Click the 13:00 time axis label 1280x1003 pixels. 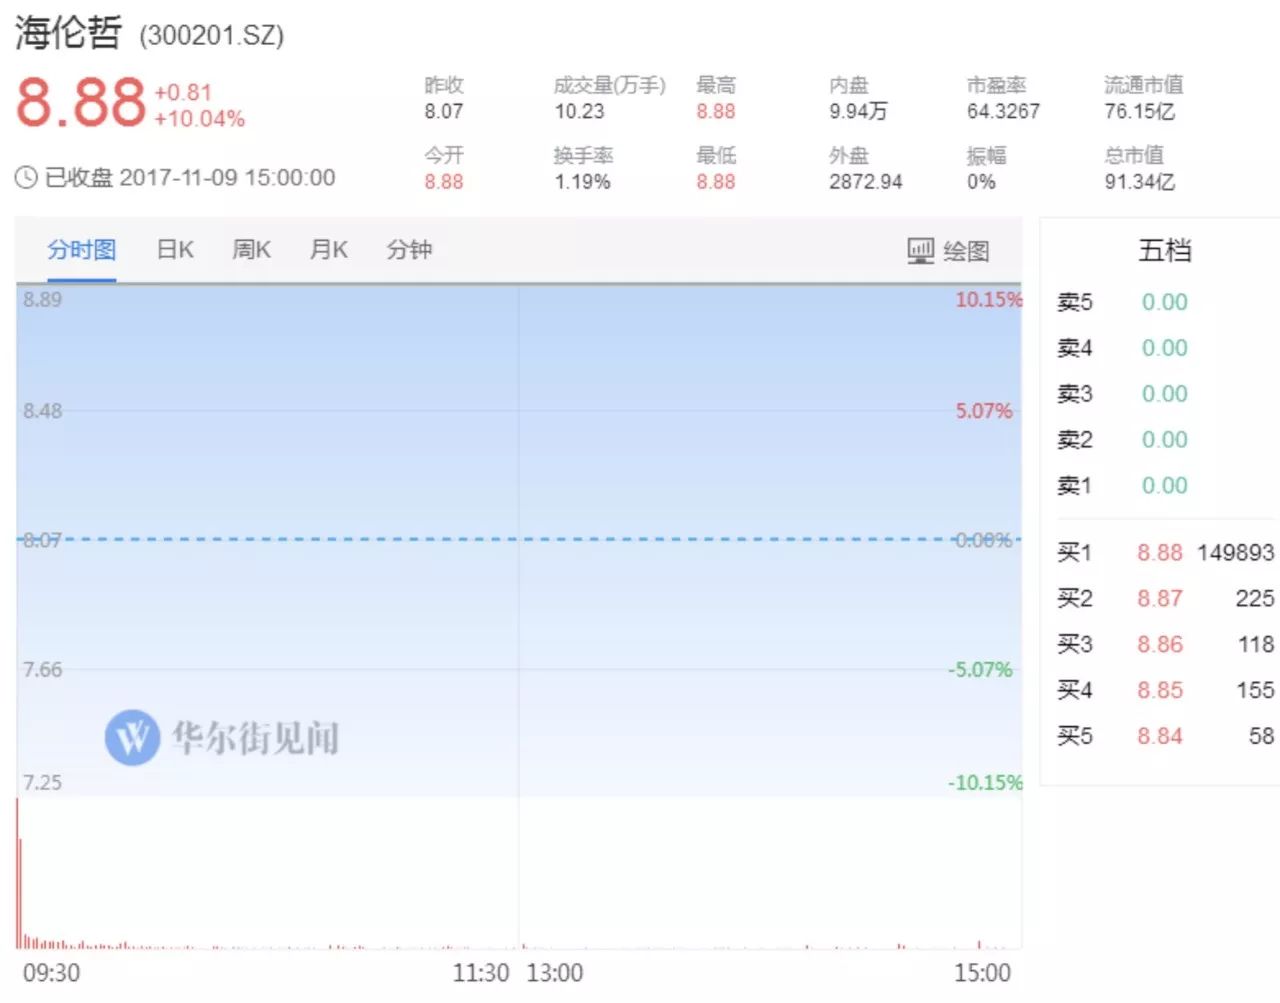click(554, 973)
